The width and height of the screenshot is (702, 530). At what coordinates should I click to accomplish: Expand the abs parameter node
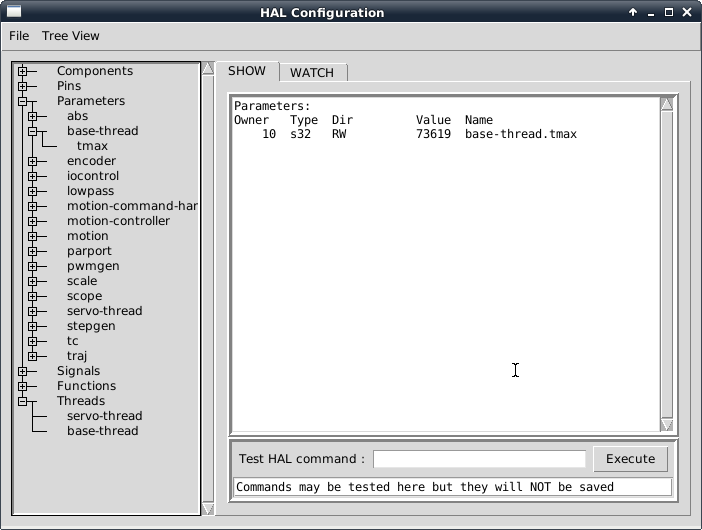32,116
